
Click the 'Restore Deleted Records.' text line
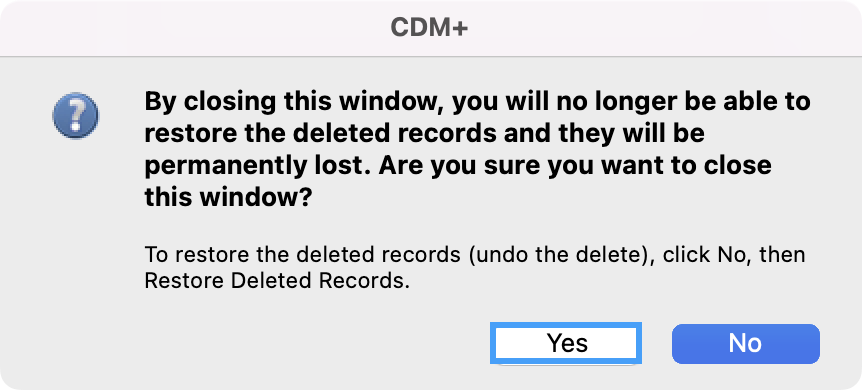(277, 281)
